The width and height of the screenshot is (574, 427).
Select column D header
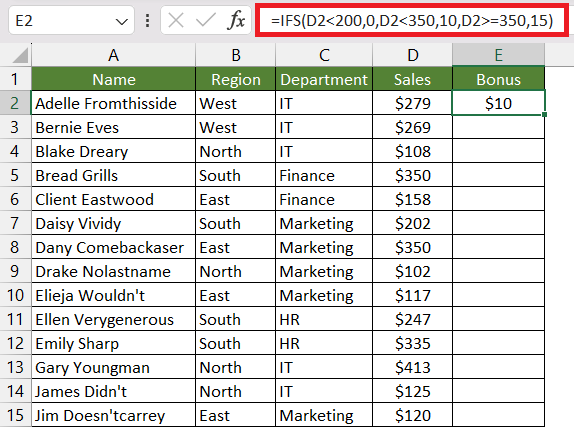[412, 55]
